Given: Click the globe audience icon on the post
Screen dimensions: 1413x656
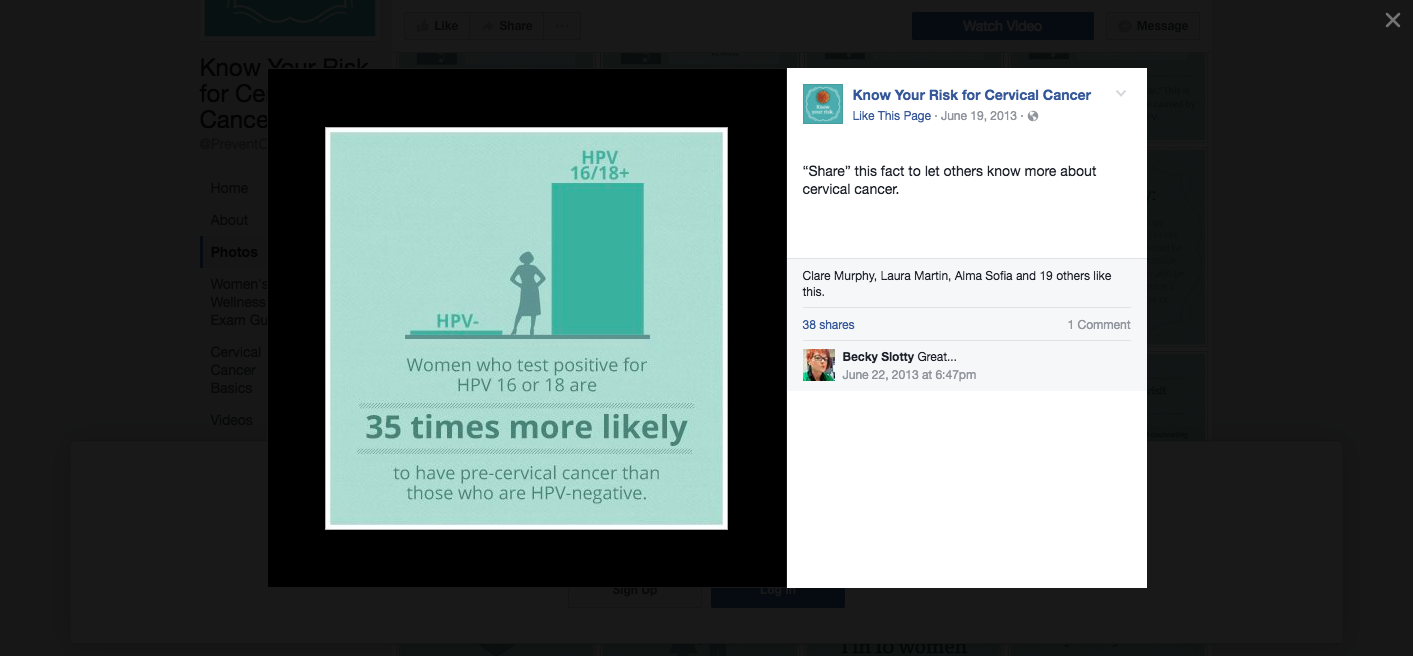Looking at the screenshot, I should [1031, 116].
